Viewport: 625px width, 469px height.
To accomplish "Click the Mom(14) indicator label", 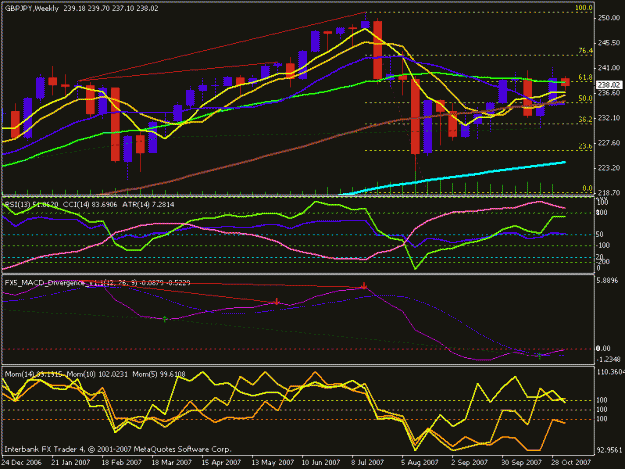I will (33, 375).
